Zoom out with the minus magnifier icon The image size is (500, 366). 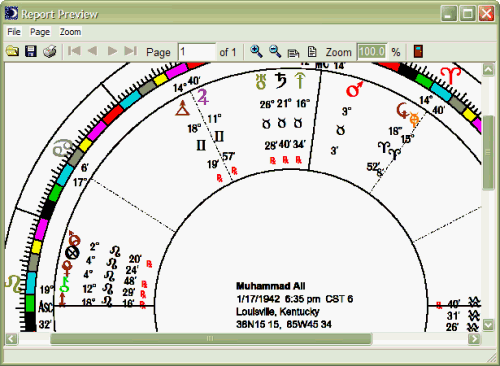(275, 52)
